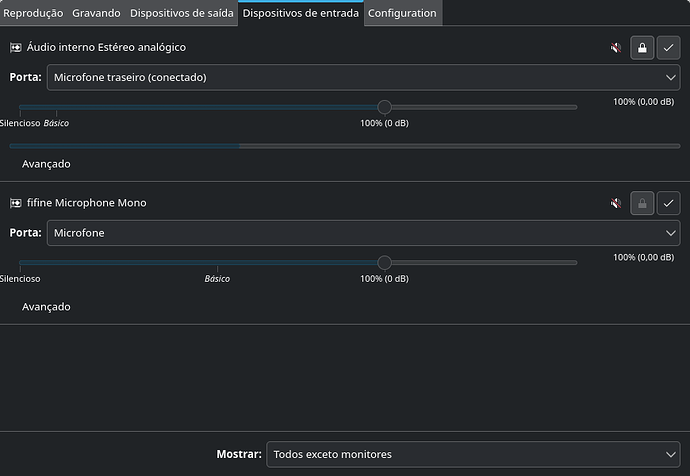The width and height of the screenshot is (690, 476).
Task: Toggle channel lock for fifine Microphone
Action: click(642, 203)
